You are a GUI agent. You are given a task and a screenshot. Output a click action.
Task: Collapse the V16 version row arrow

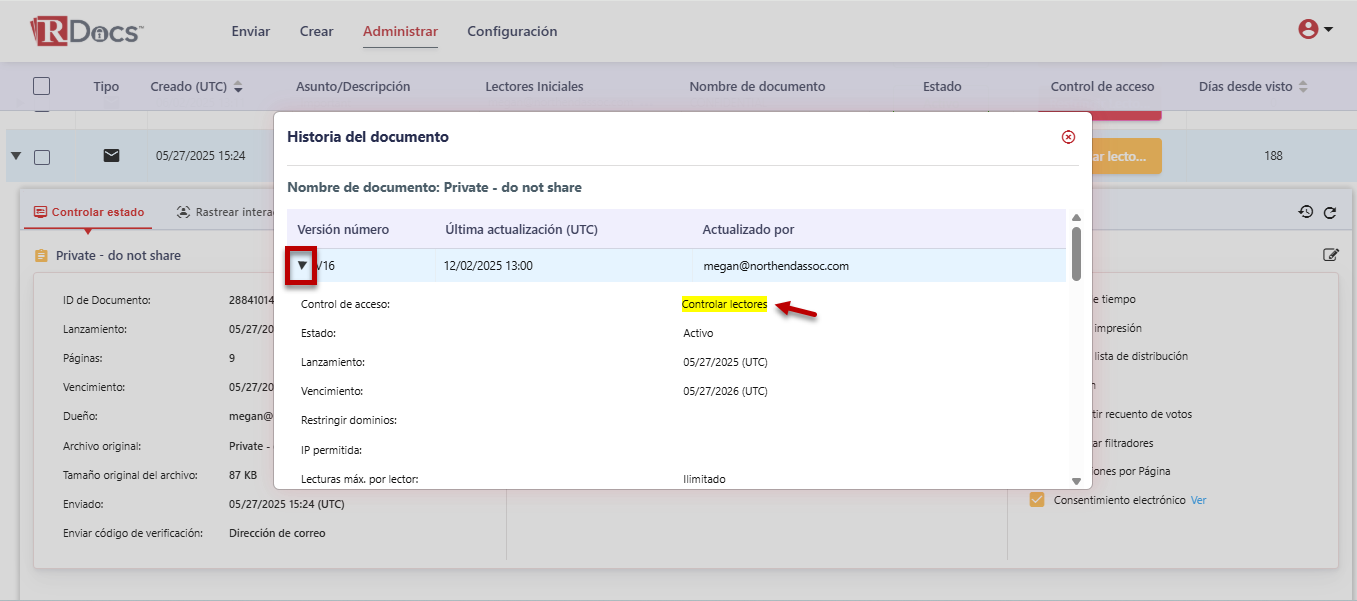[302, 266]
